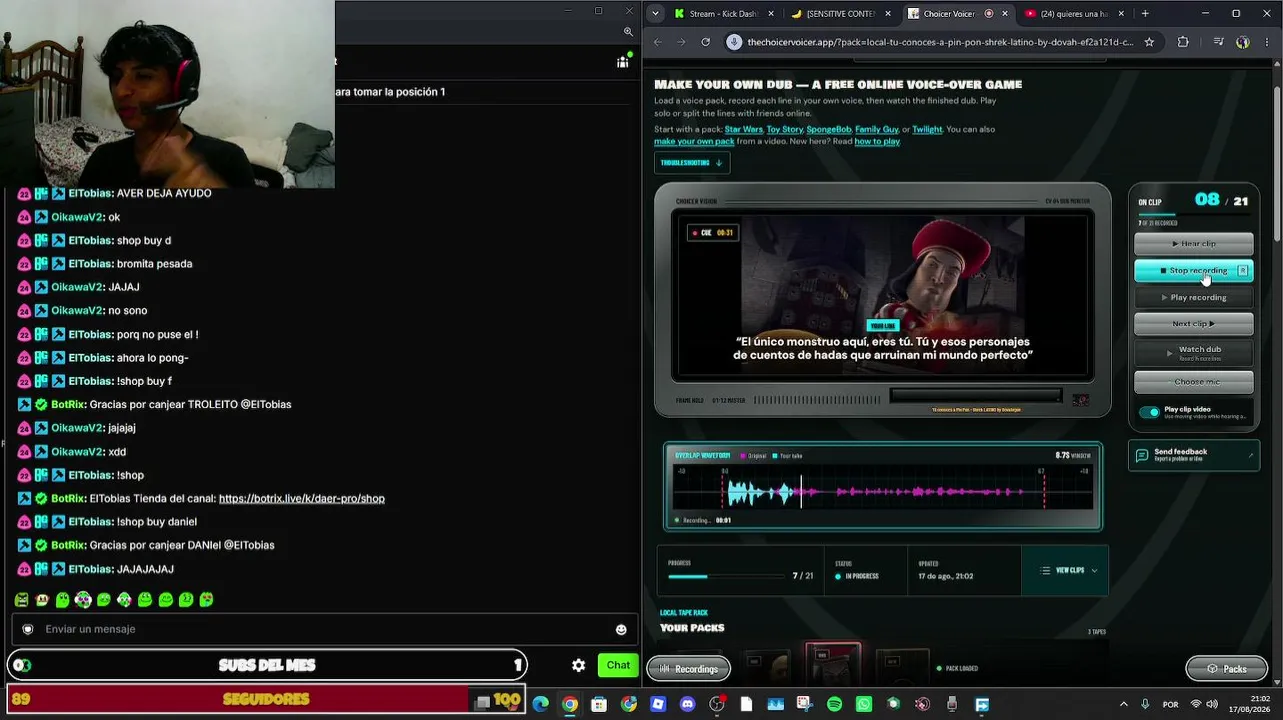Open the Wi-Fi network tray icon
Screen dimensions: 1283x720
(x=1195, y=704)
